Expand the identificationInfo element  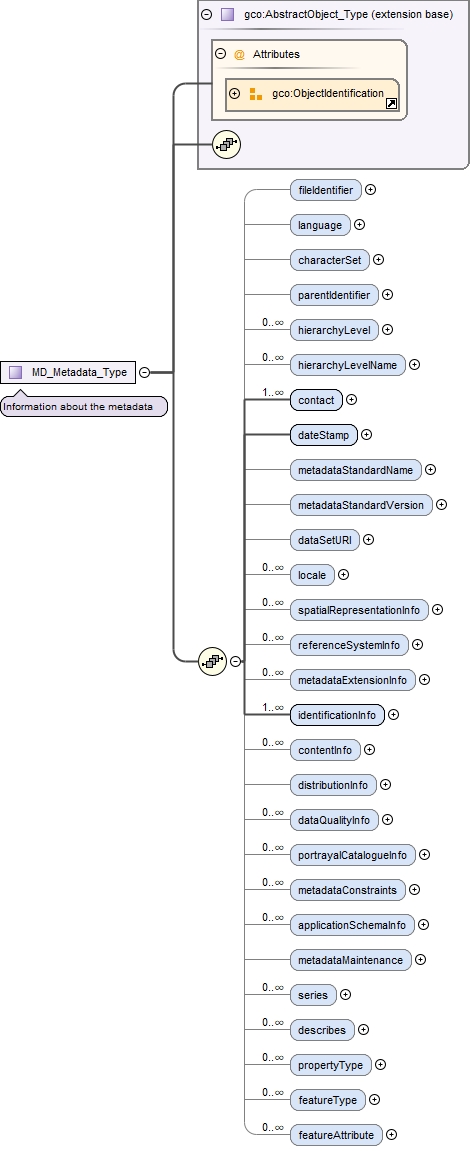tap(393, 714)
